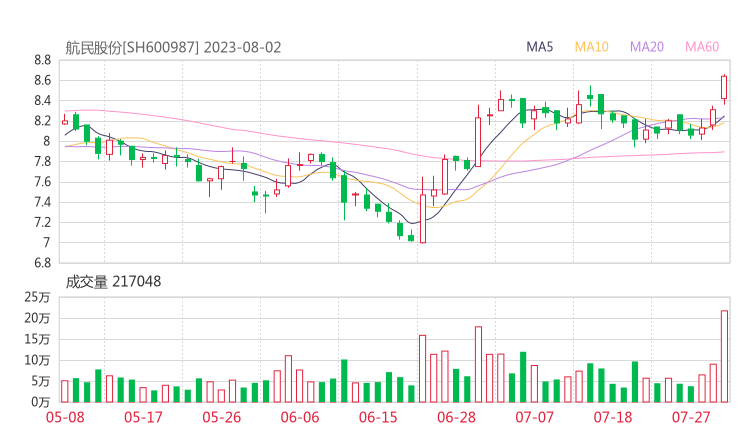Click the 06-06 date axis label
The image size is (740, 440).
tap(300, 417)
